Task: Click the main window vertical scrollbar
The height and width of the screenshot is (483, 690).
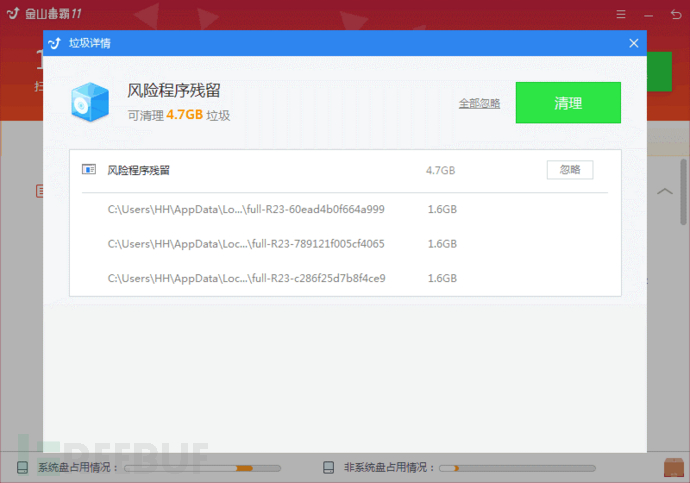Action: 683,192
